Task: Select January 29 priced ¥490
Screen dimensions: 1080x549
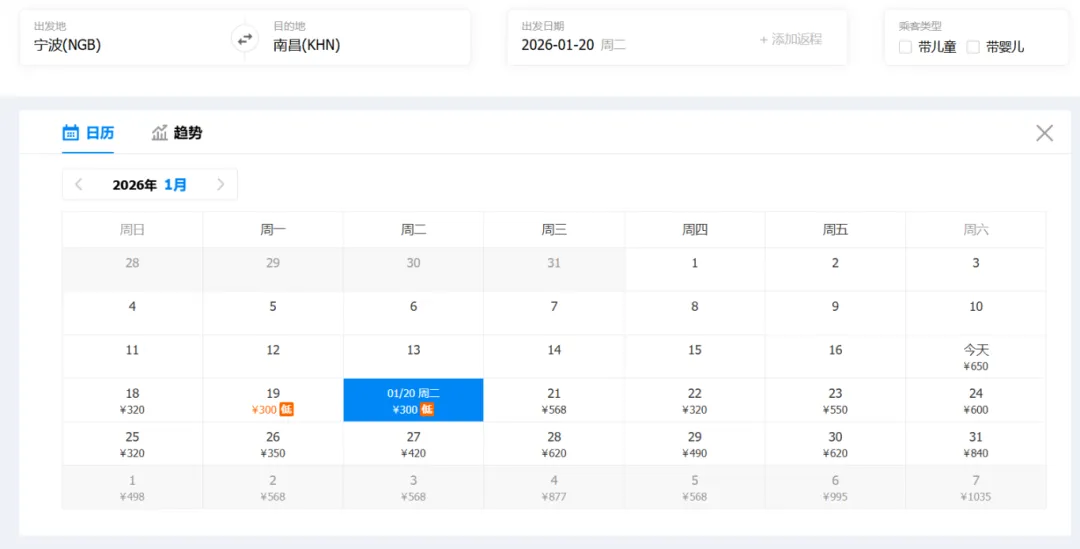Action: (x=694, y=444)
